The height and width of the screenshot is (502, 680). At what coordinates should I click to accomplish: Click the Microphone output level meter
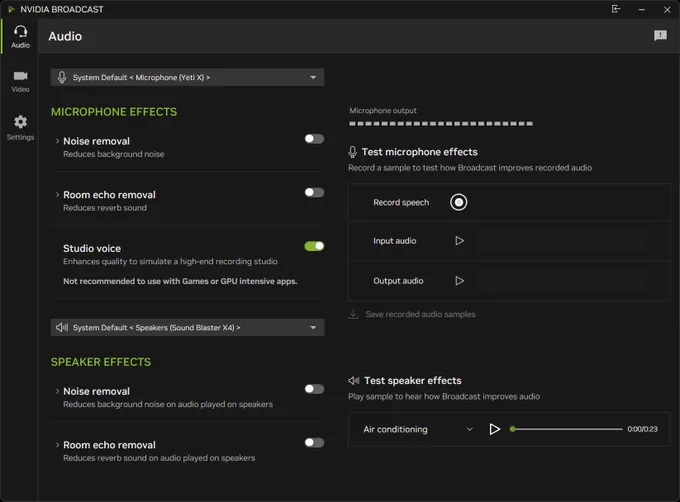[x=441, y=124]
